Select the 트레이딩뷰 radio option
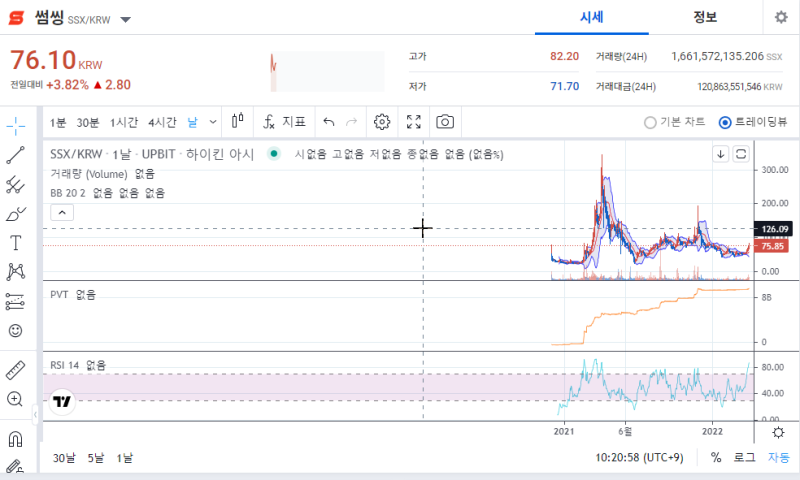Screen dimensions: 800x480 coord(753,122)
